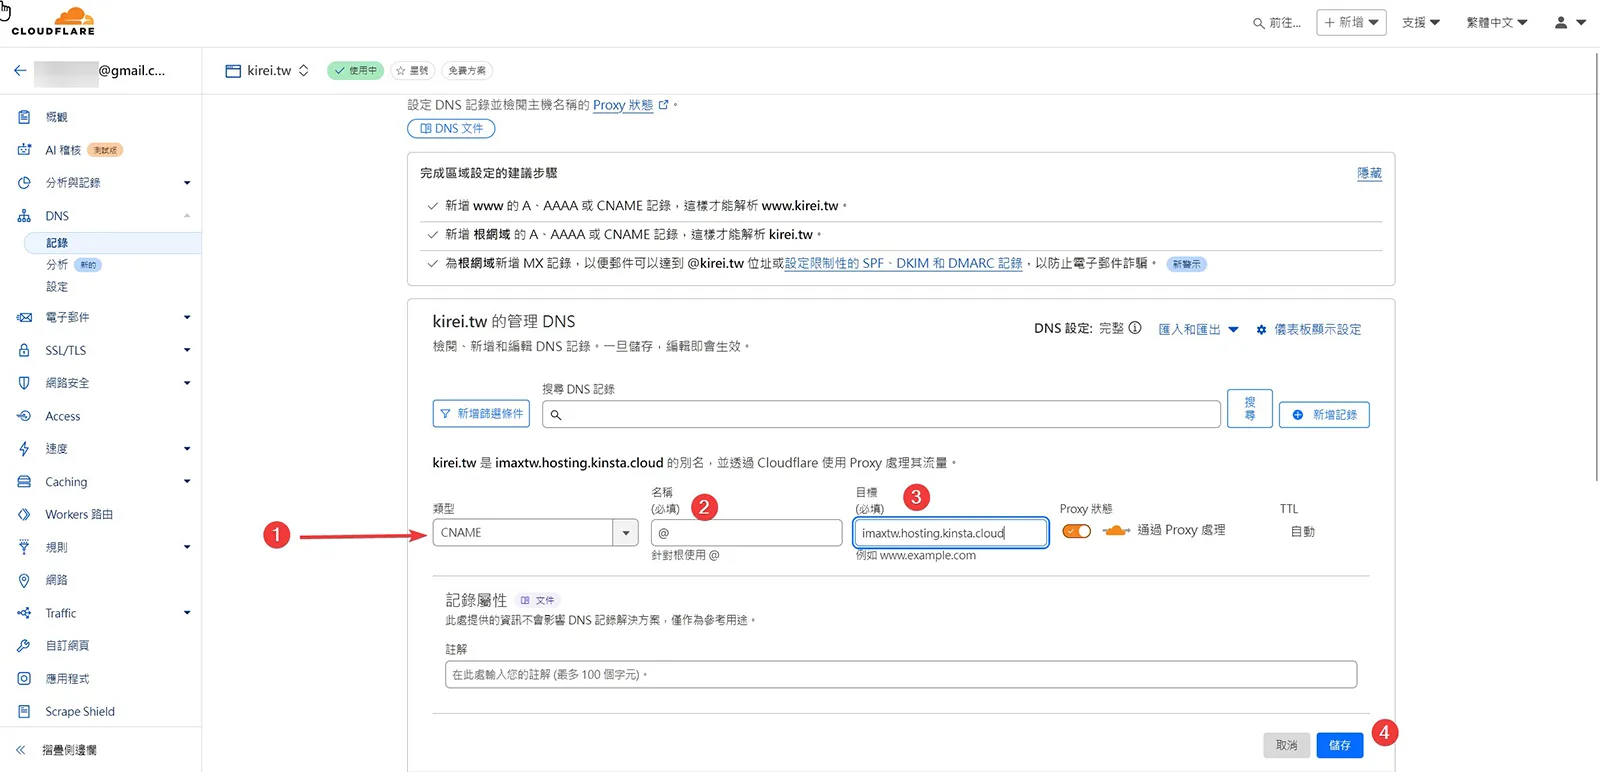This screenshot has height=772, width=1600.
Task: Click the 取消 cancel button
Action: click(1286, 745)
